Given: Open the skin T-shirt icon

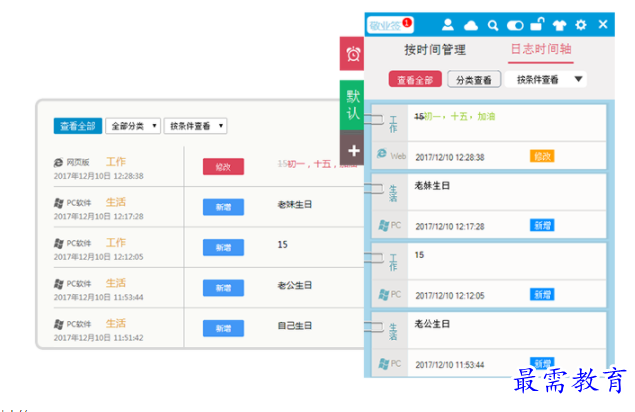Looking at the screenshot, I should tap(559, 26).
